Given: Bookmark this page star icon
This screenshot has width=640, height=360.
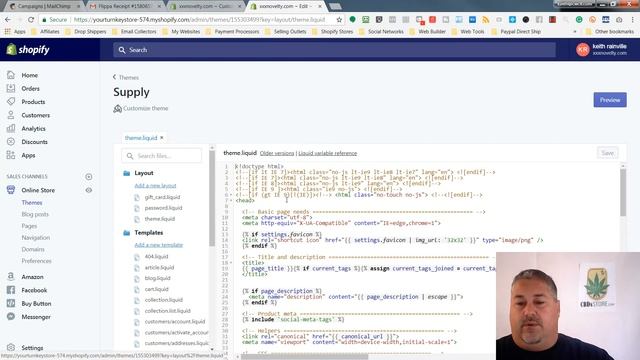Looking at the screenshot, I should pyautogui.click(x=339, y=19).
